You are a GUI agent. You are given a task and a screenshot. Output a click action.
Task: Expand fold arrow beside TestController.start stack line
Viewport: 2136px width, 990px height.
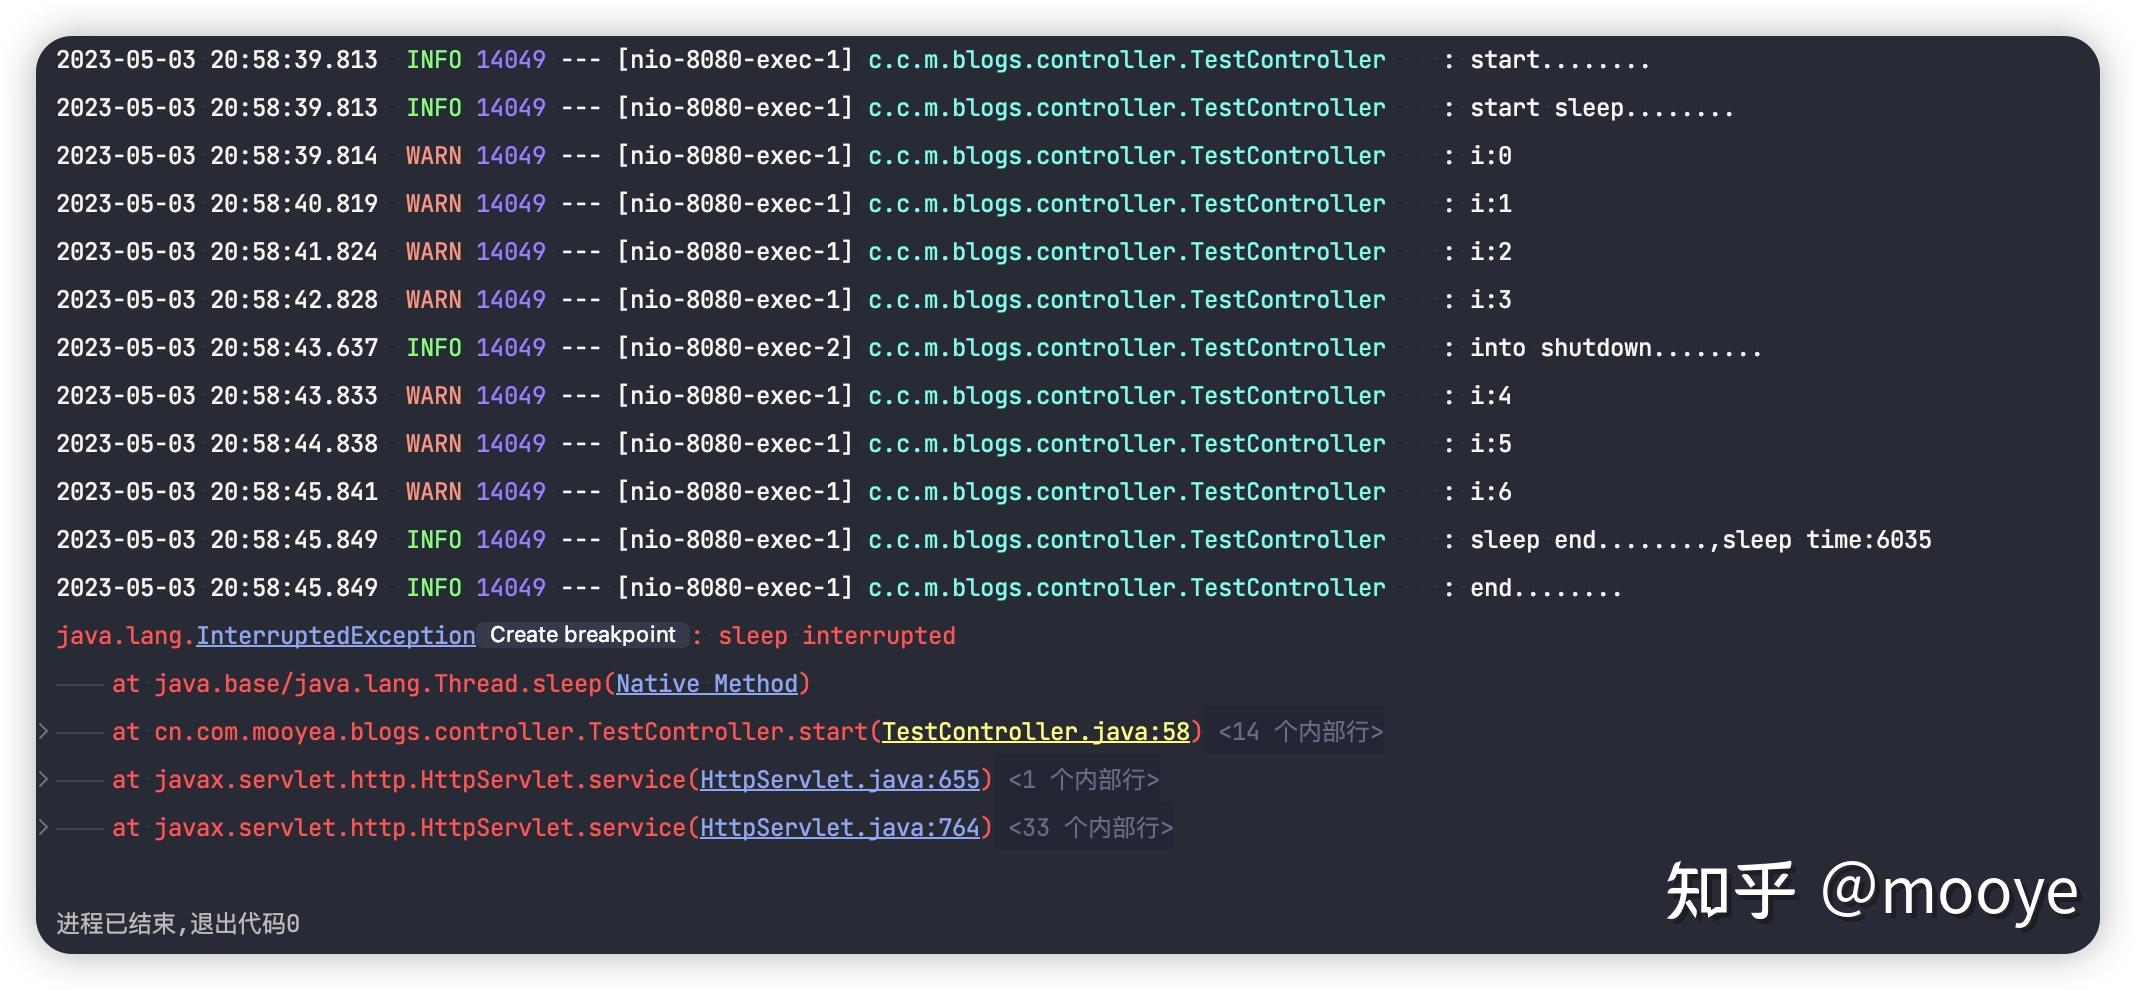tap(43, 731)
